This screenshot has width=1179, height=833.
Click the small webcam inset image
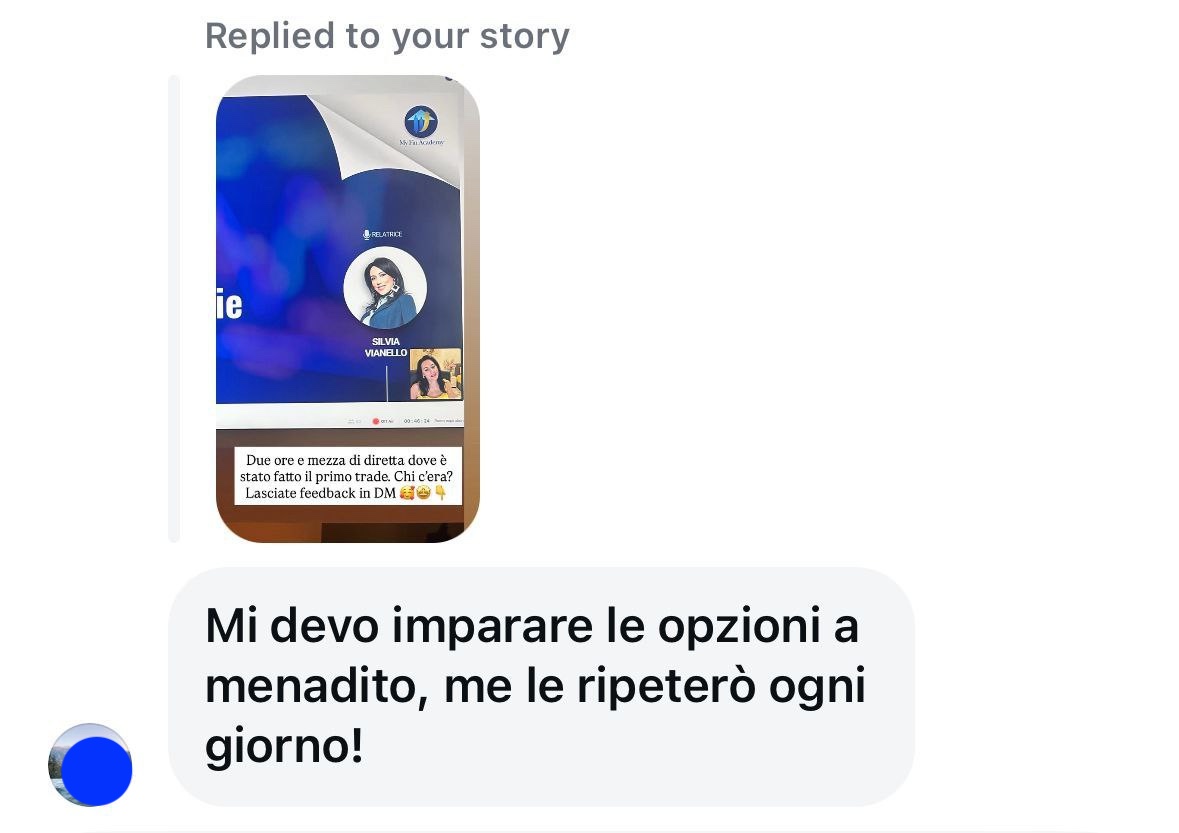435,374
